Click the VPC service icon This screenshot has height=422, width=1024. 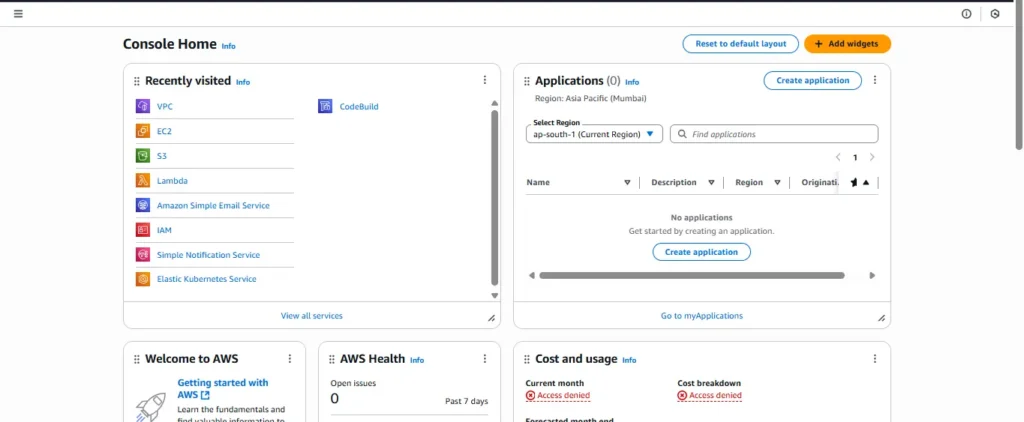coord(143,106)
